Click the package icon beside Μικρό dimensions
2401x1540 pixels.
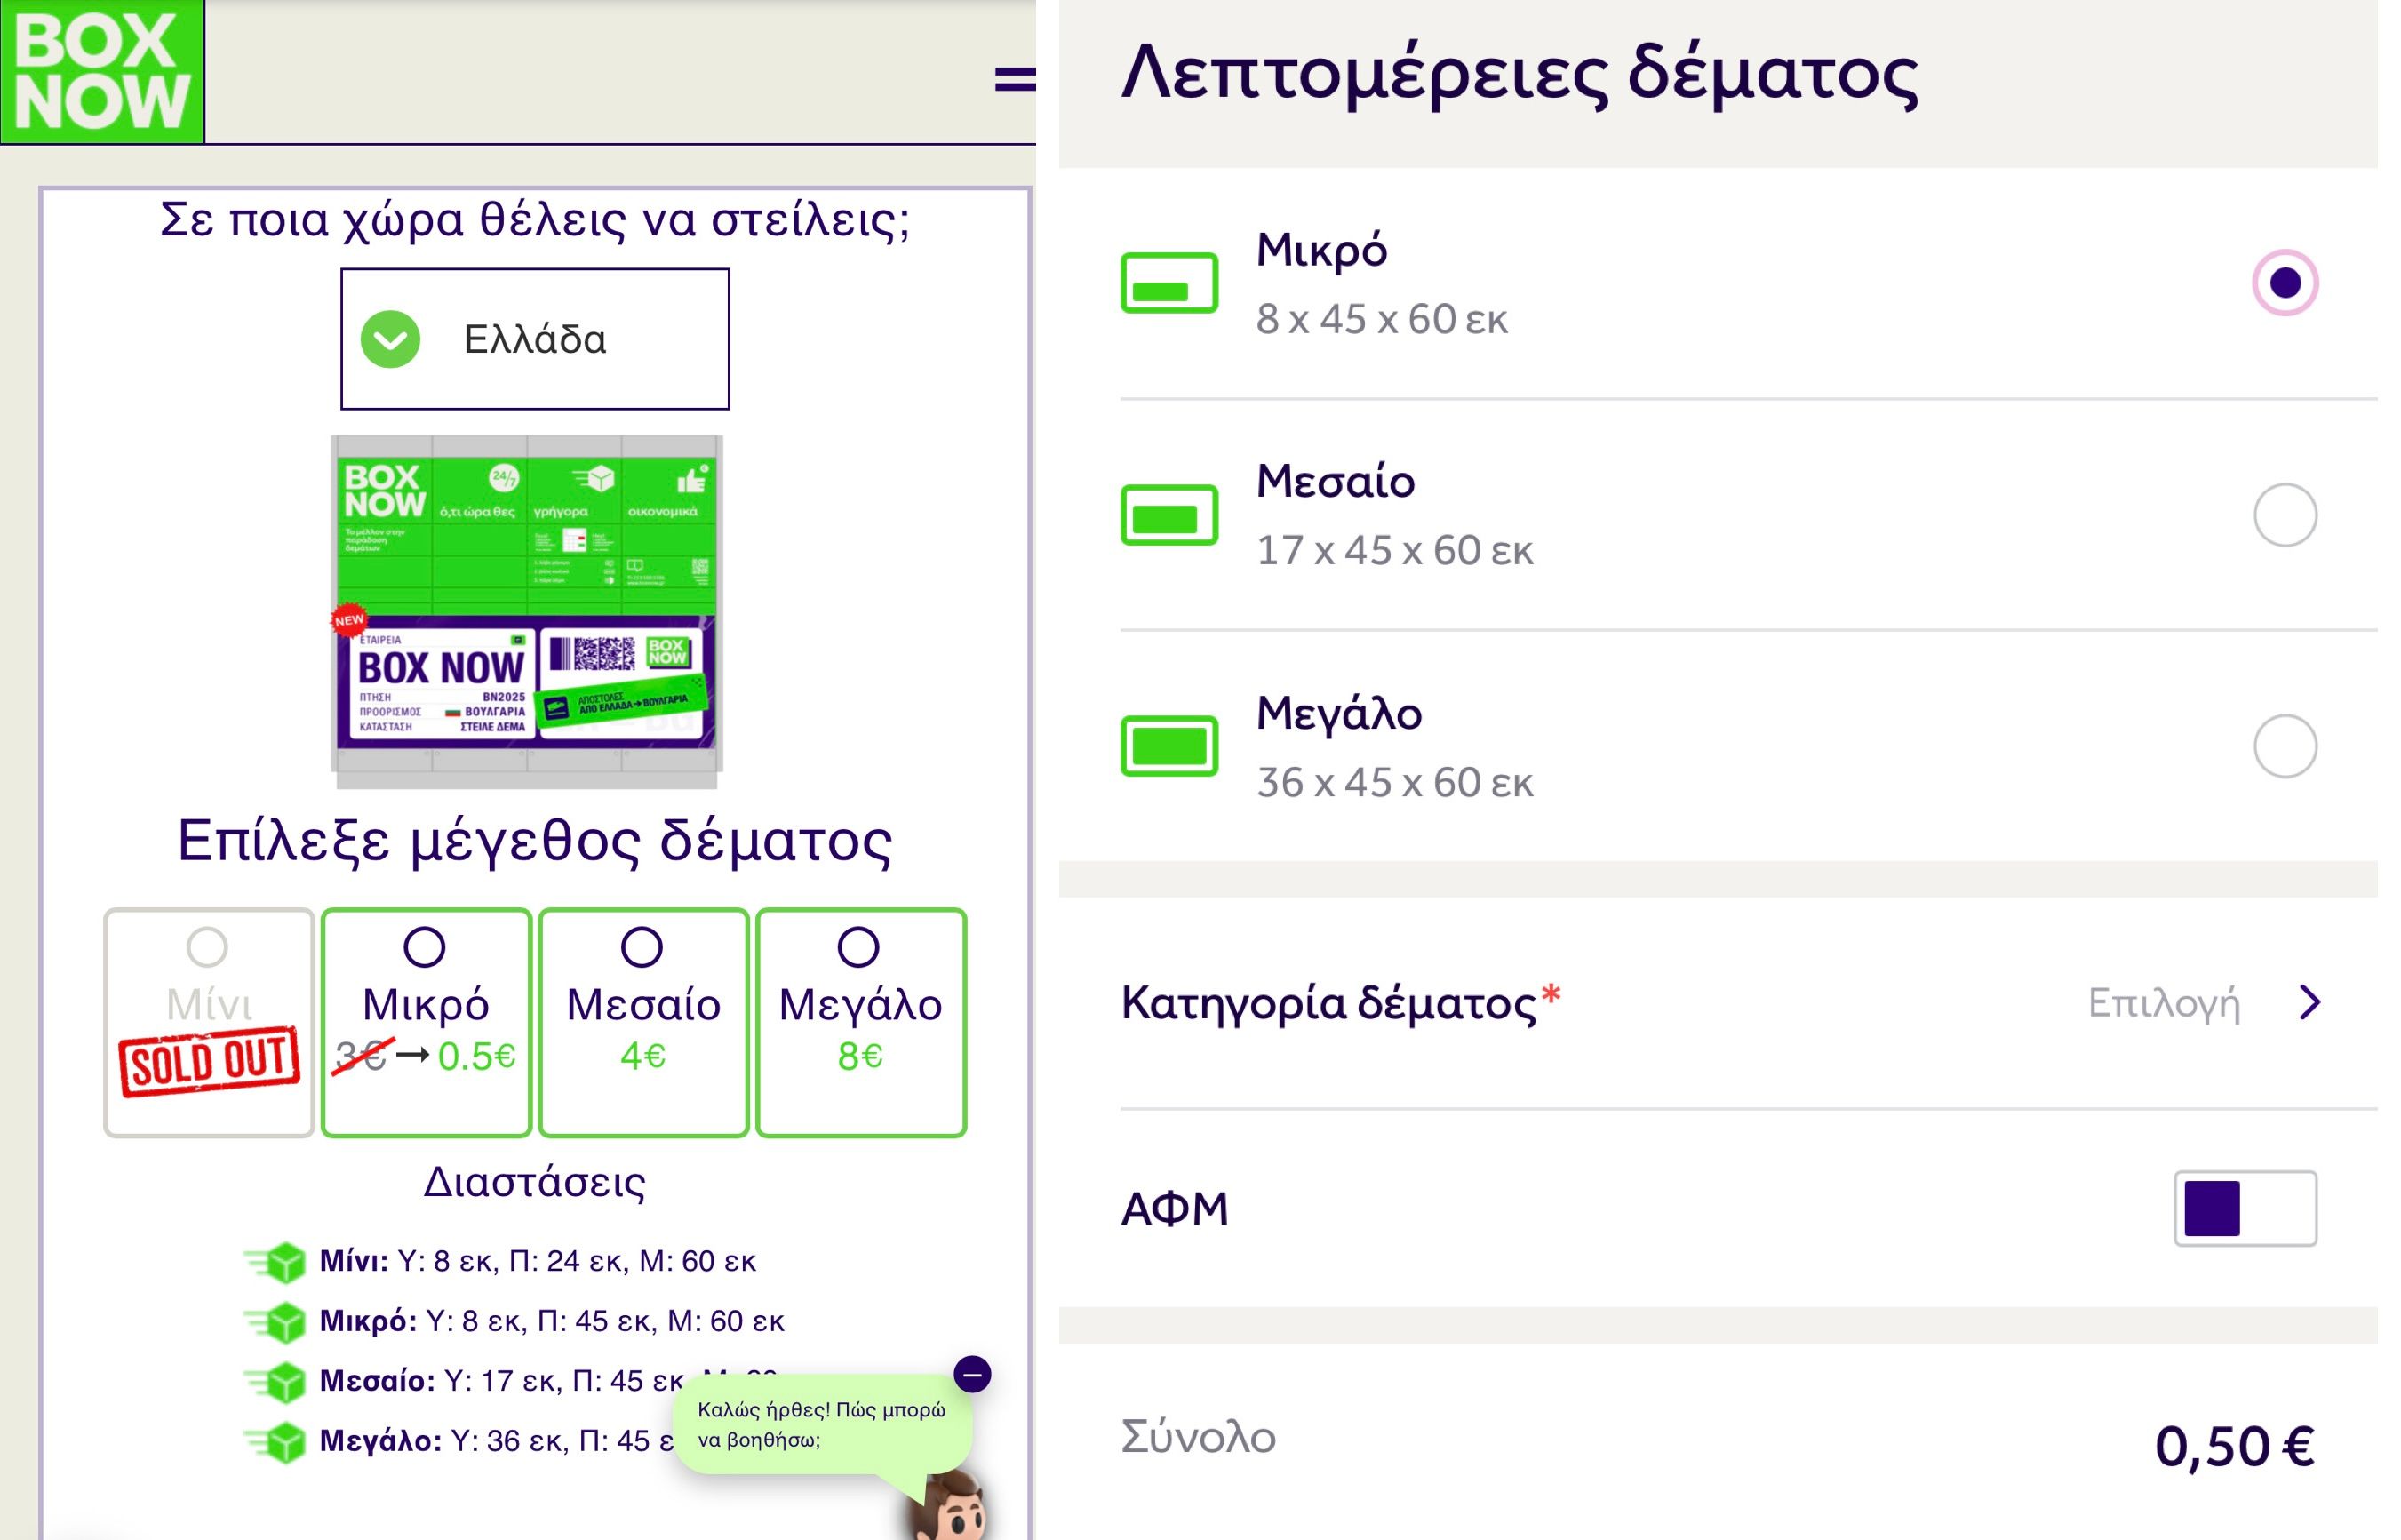(275, 1321)
